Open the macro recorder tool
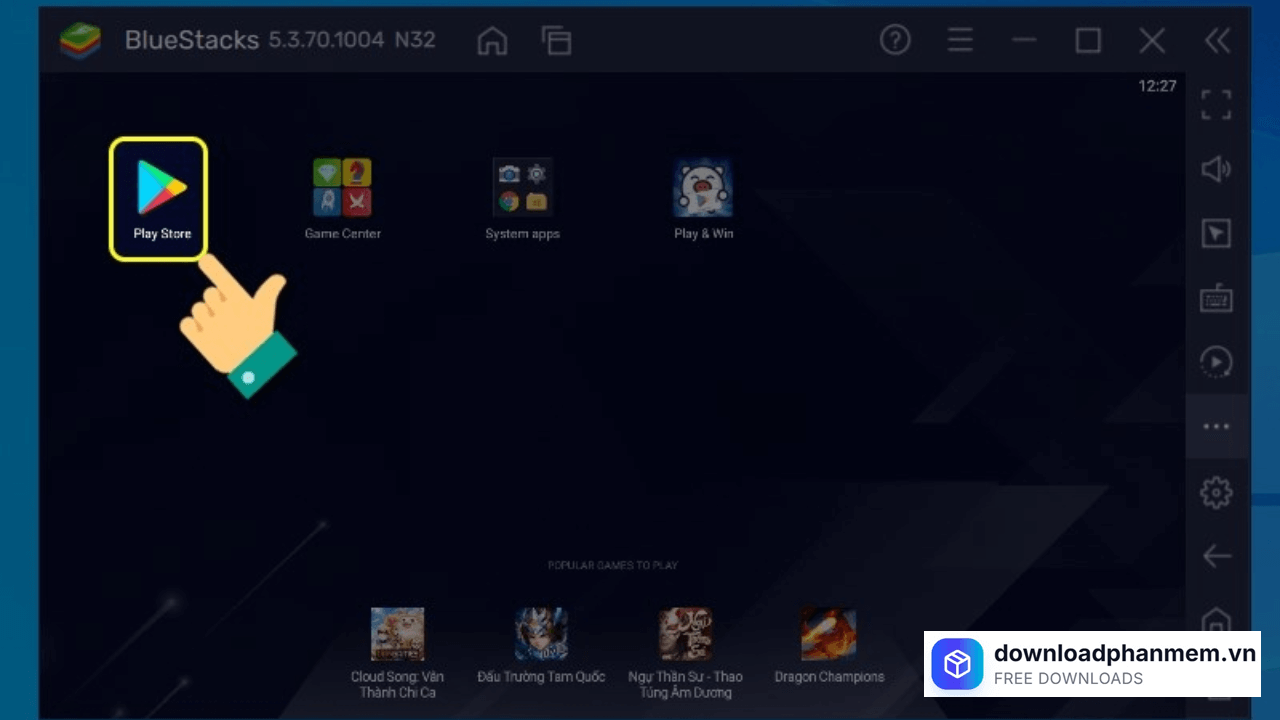1280x720 pixels. tap(1216, 362)
